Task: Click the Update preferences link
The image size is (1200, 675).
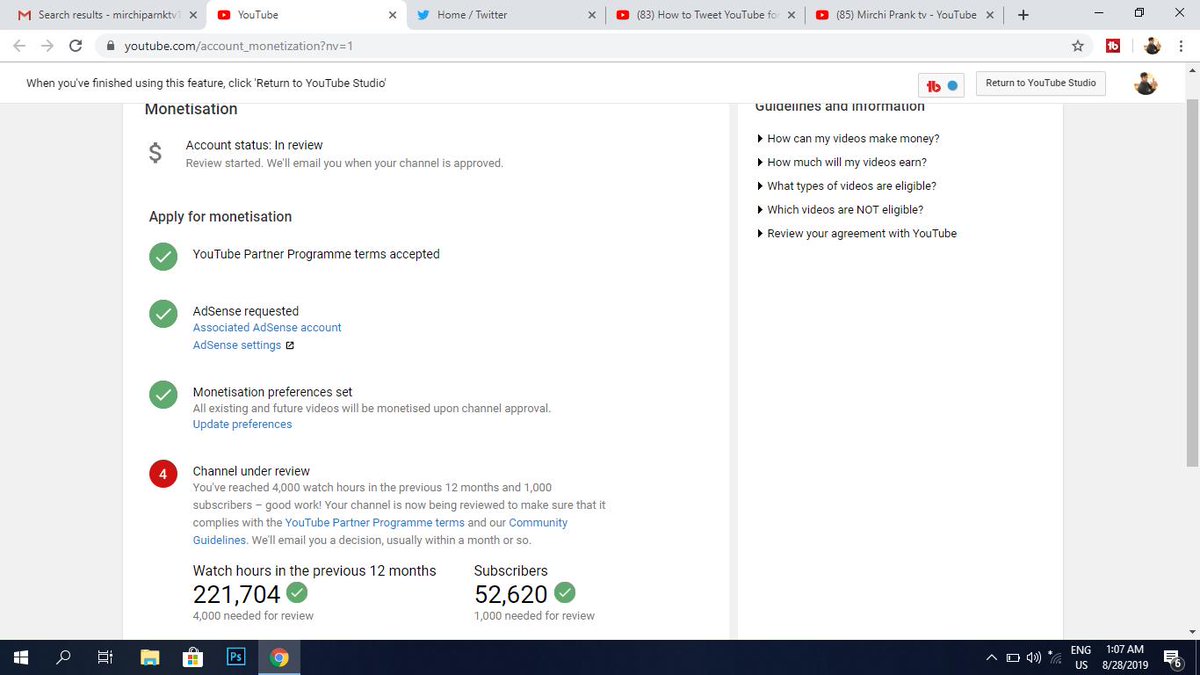Action: coord(243,425)
